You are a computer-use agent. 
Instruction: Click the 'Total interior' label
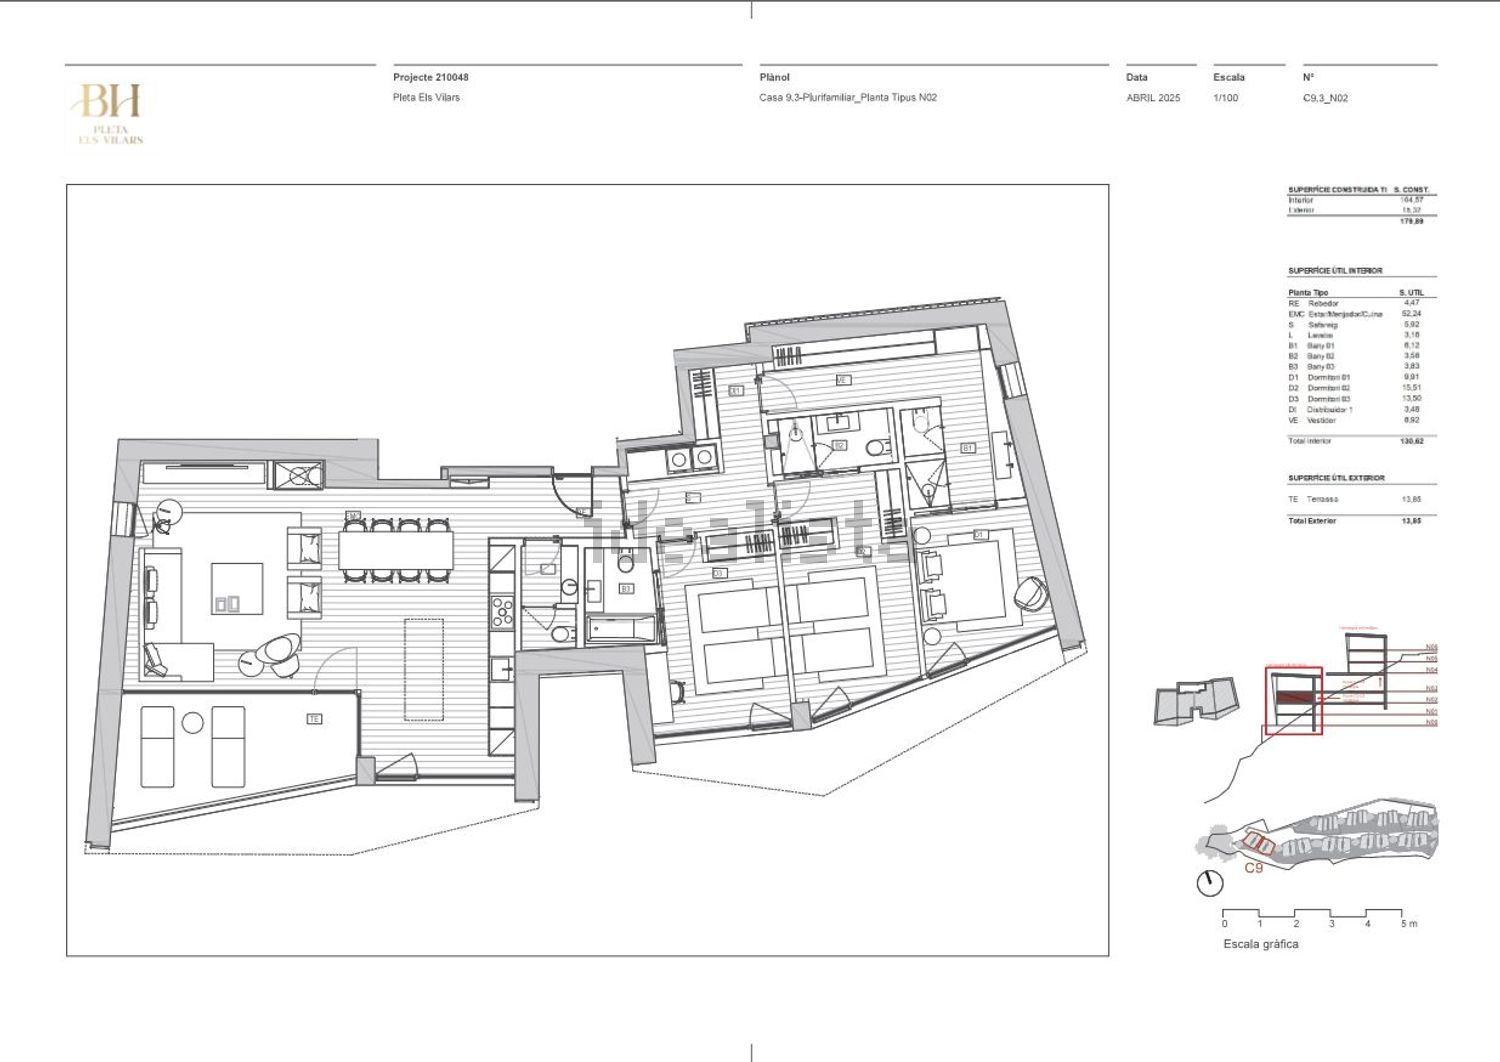click(x=1311, y=441)
